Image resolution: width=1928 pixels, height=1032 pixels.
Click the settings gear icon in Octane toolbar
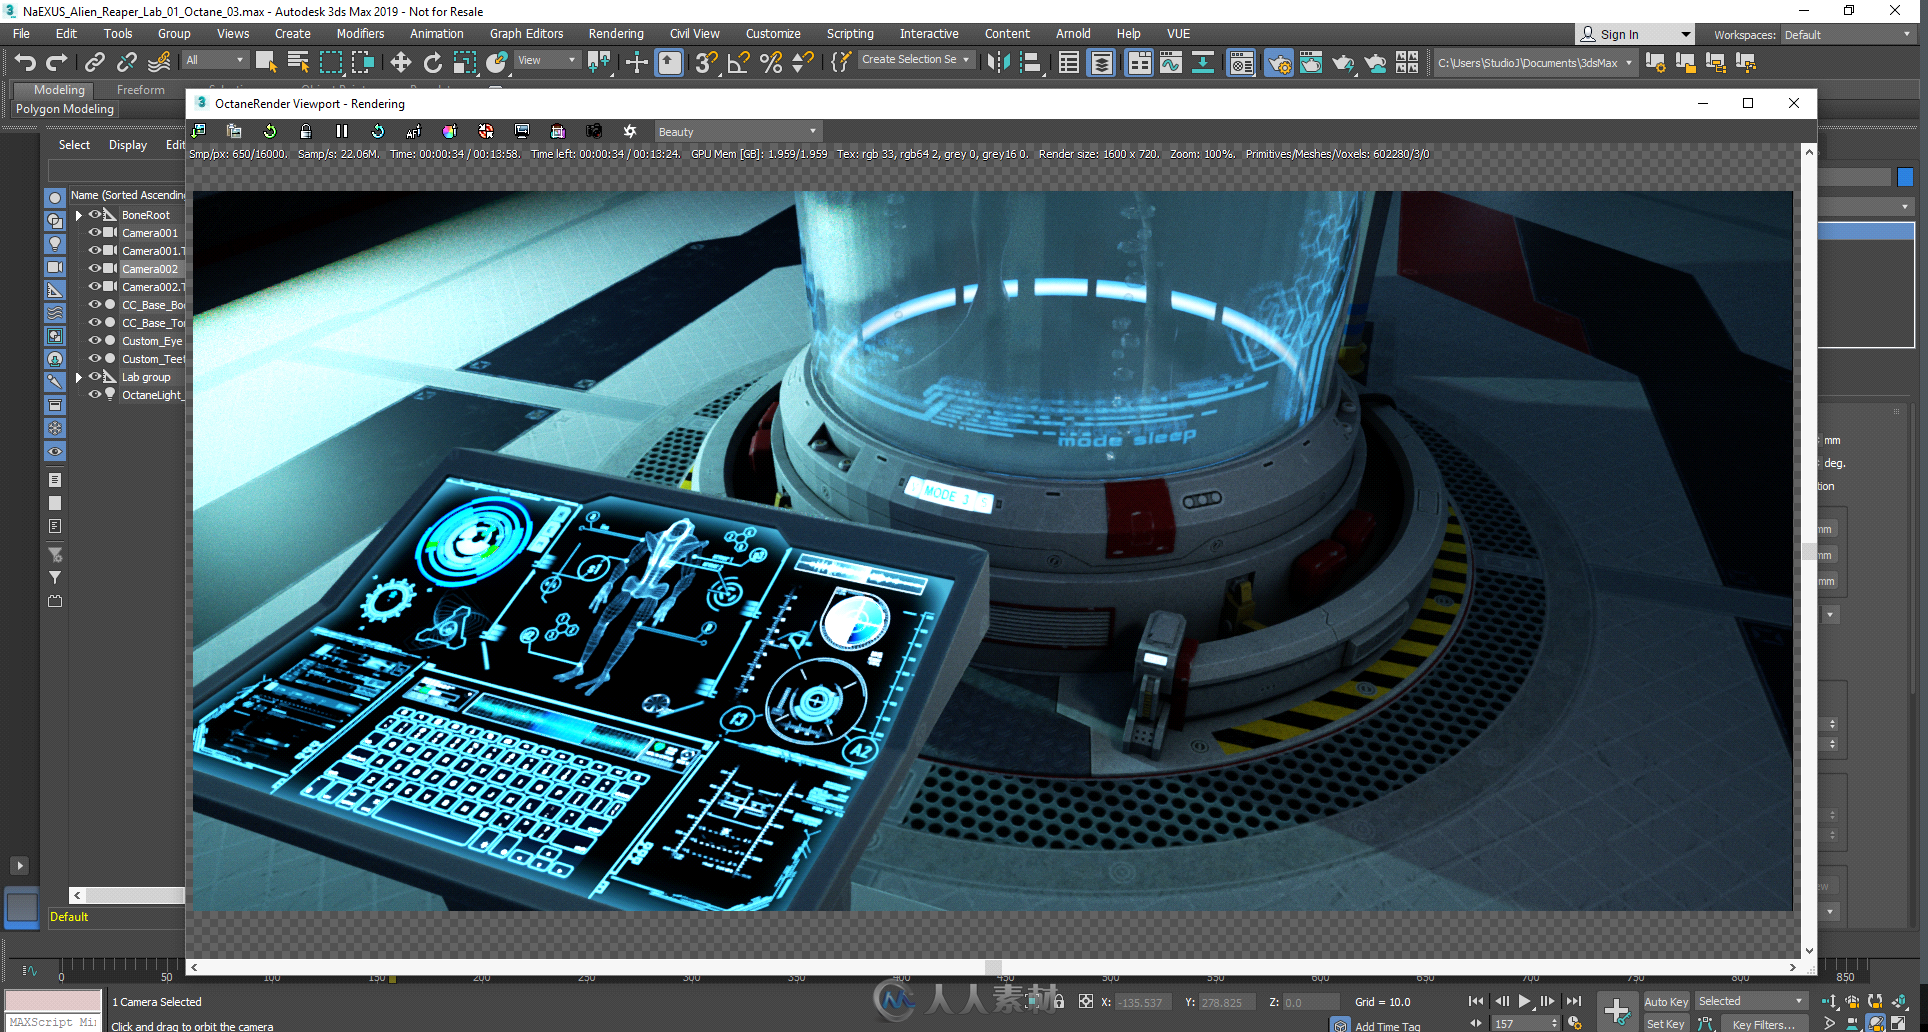tap(630, 131)
